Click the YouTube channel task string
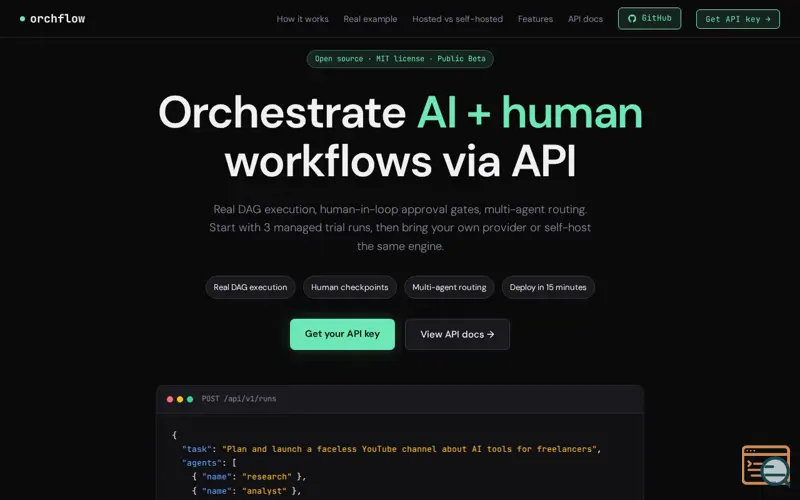Viewport: 800px width, 500px height. point(409,449)
